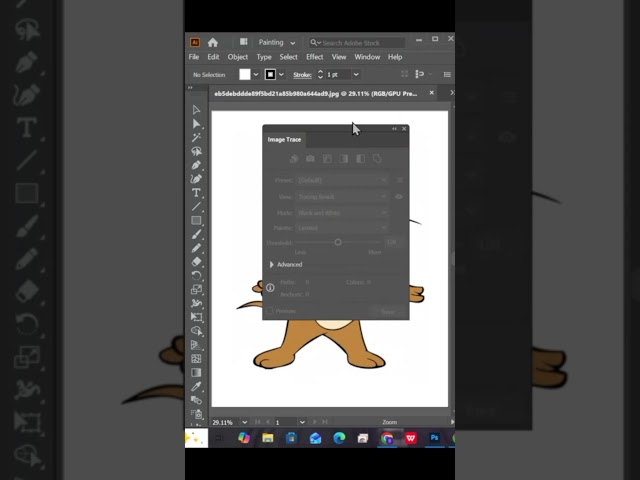
Task: Click the Threshold slider handle
Action: tap(338, 242)
